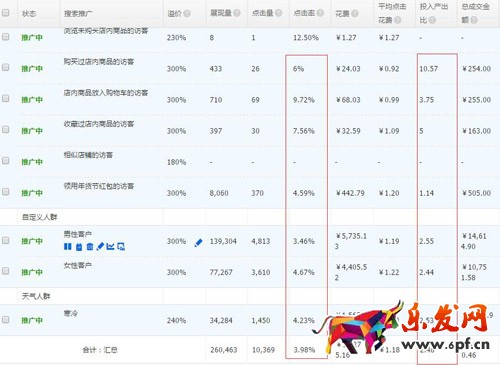Viewport: 500px width, 365px height.
Task: Open the chart icon under 男性客户
Action: [x=110, y=247]
